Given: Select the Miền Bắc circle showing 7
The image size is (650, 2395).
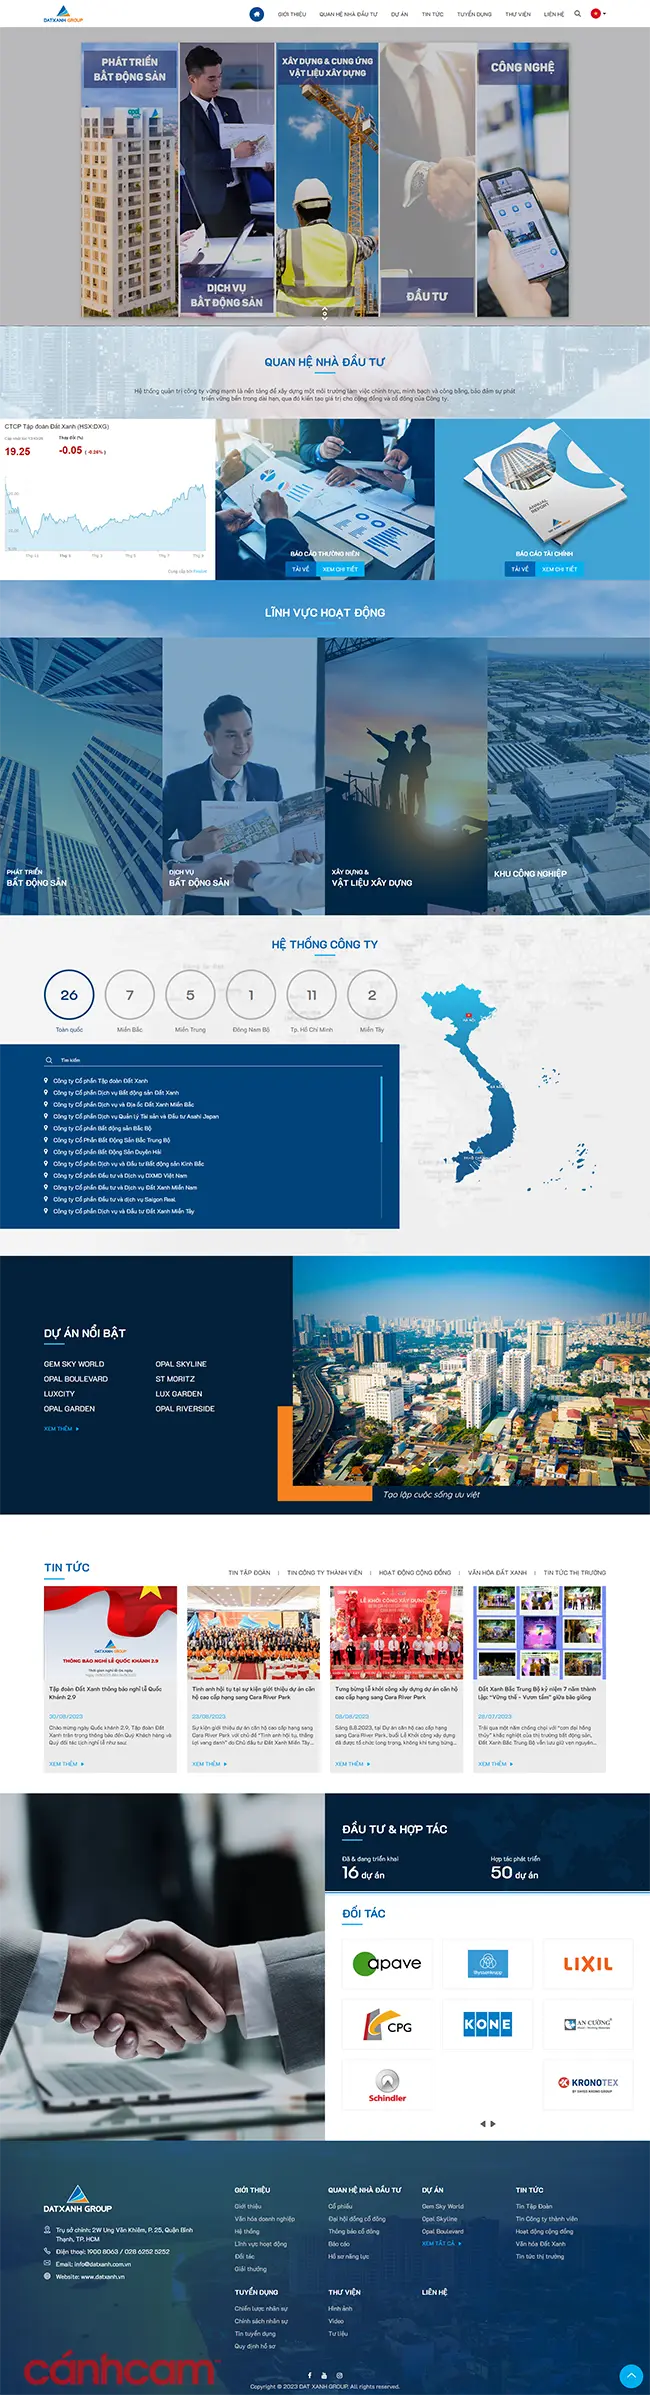Looking at the screenshot, I should tap(130, 995).
